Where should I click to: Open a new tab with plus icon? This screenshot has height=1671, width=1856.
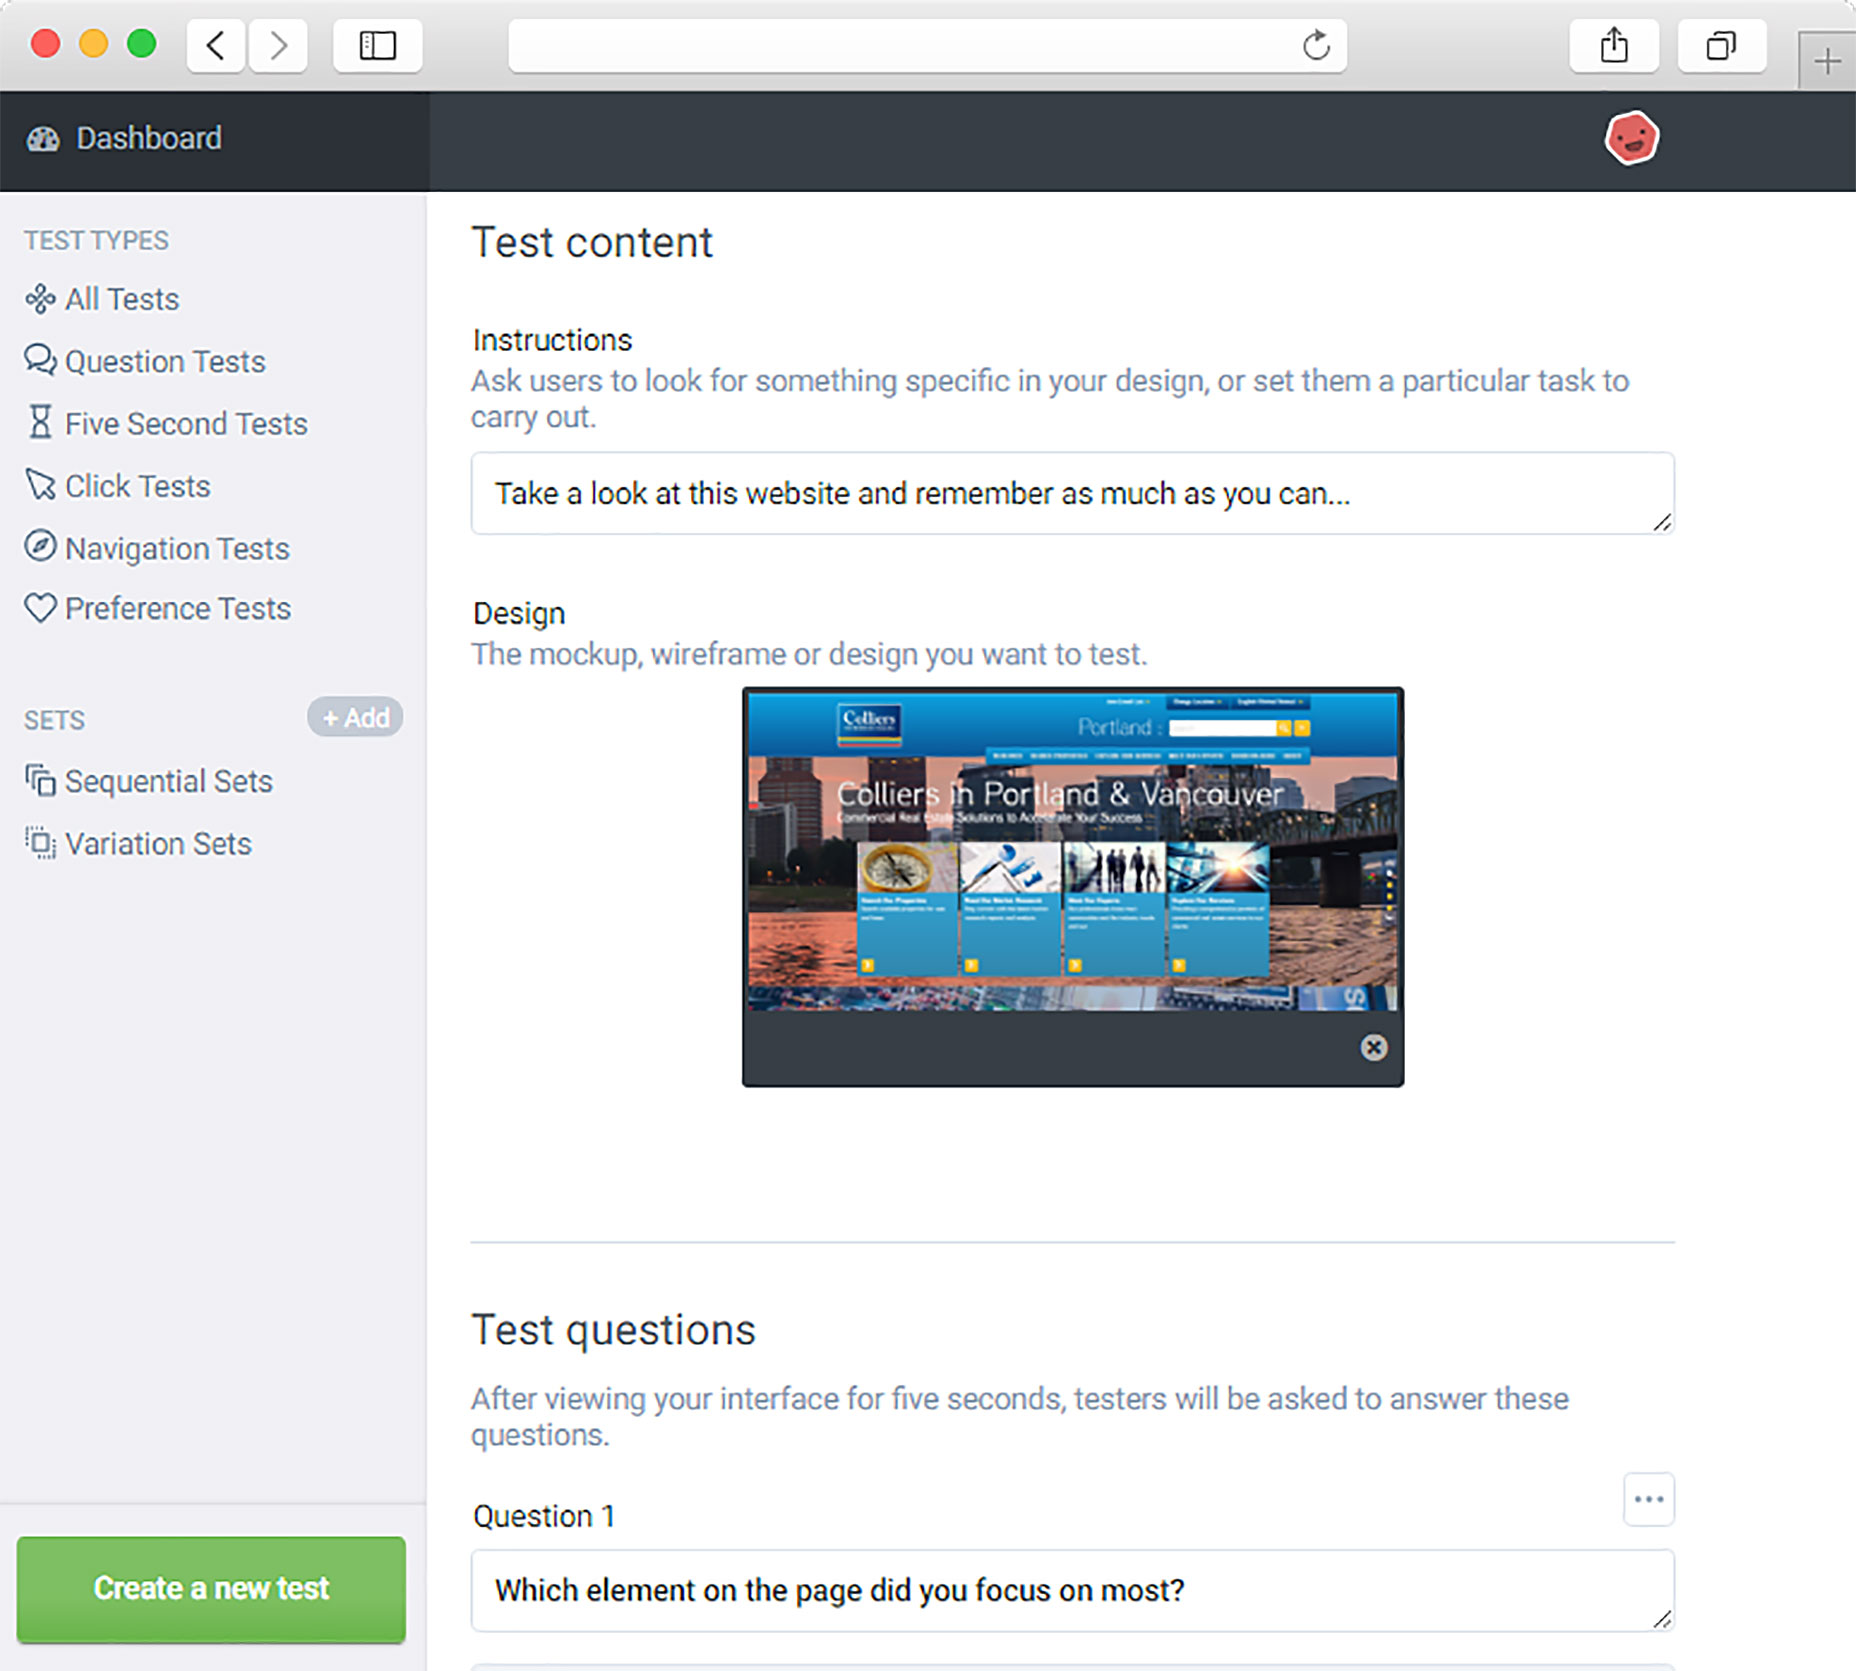pyautogui.click(x=1827, y=61)
